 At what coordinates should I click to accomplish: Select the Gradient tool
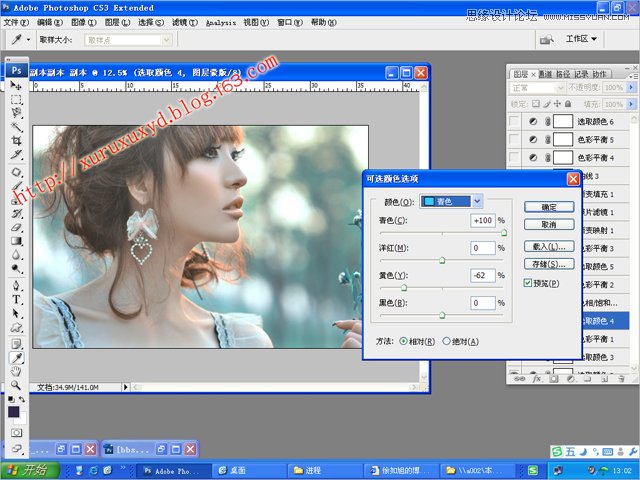16,241
